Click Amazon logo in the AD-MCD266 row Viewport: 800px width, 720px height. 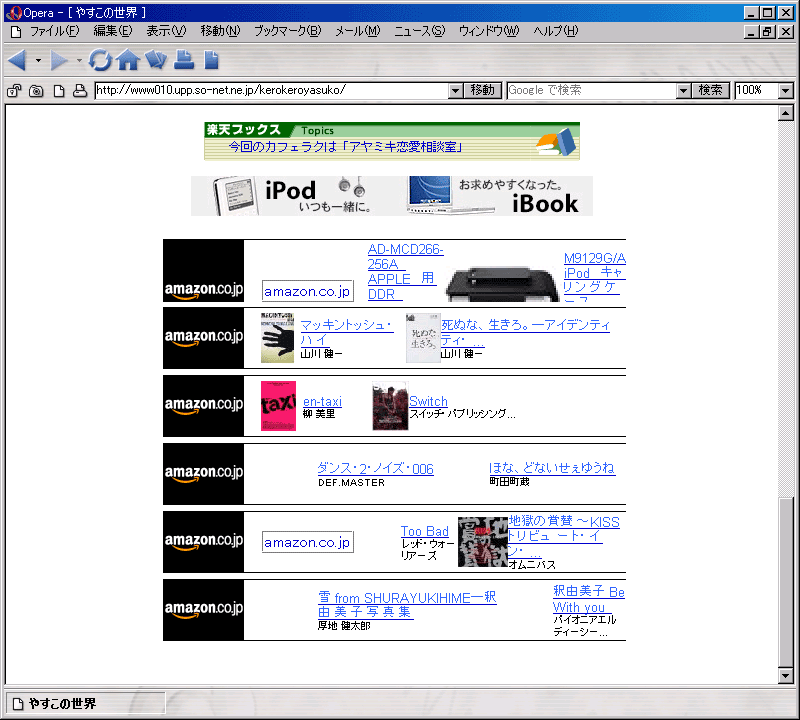click(204, 270)
